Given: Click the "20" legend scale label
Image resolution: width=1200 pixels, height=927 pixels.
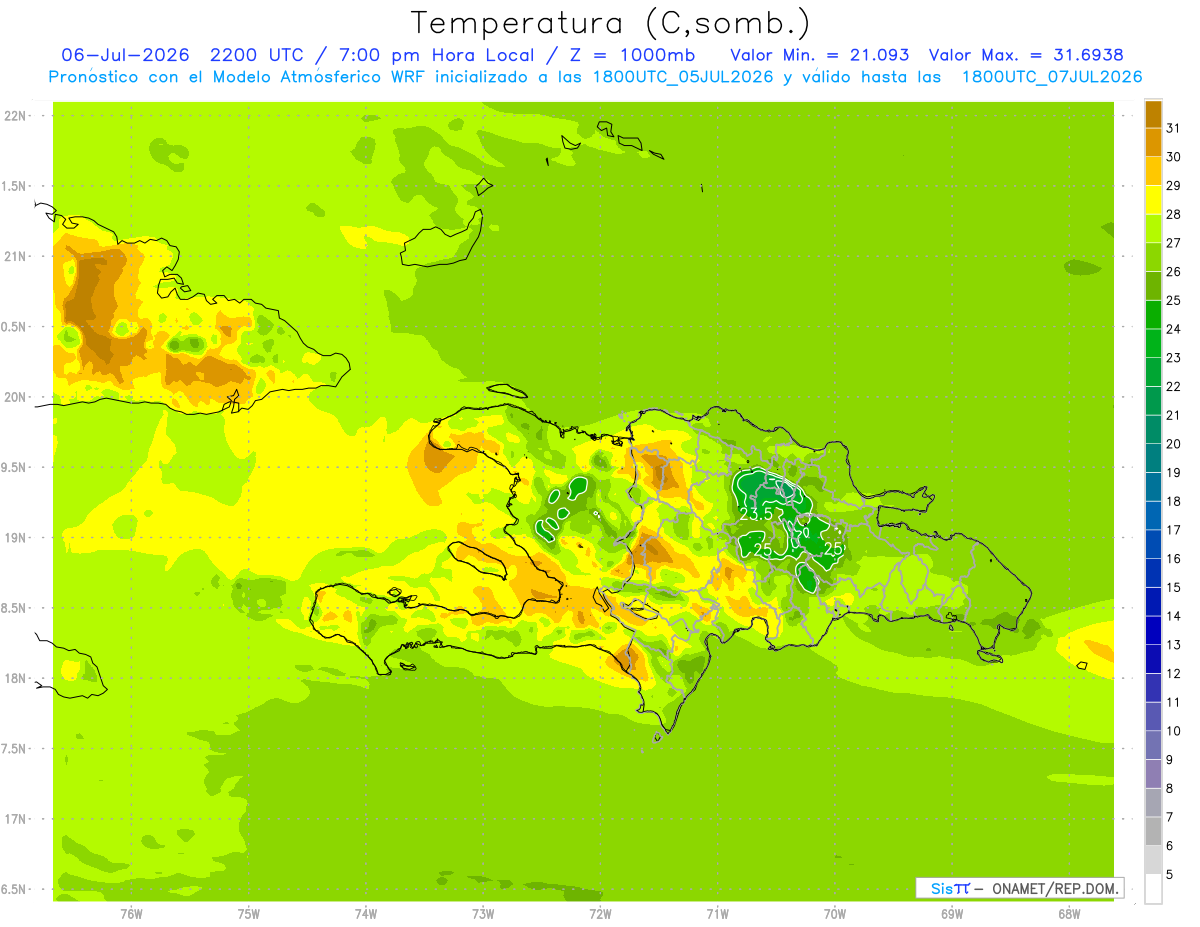Looking at the screenshot, I should [1174, 444].
